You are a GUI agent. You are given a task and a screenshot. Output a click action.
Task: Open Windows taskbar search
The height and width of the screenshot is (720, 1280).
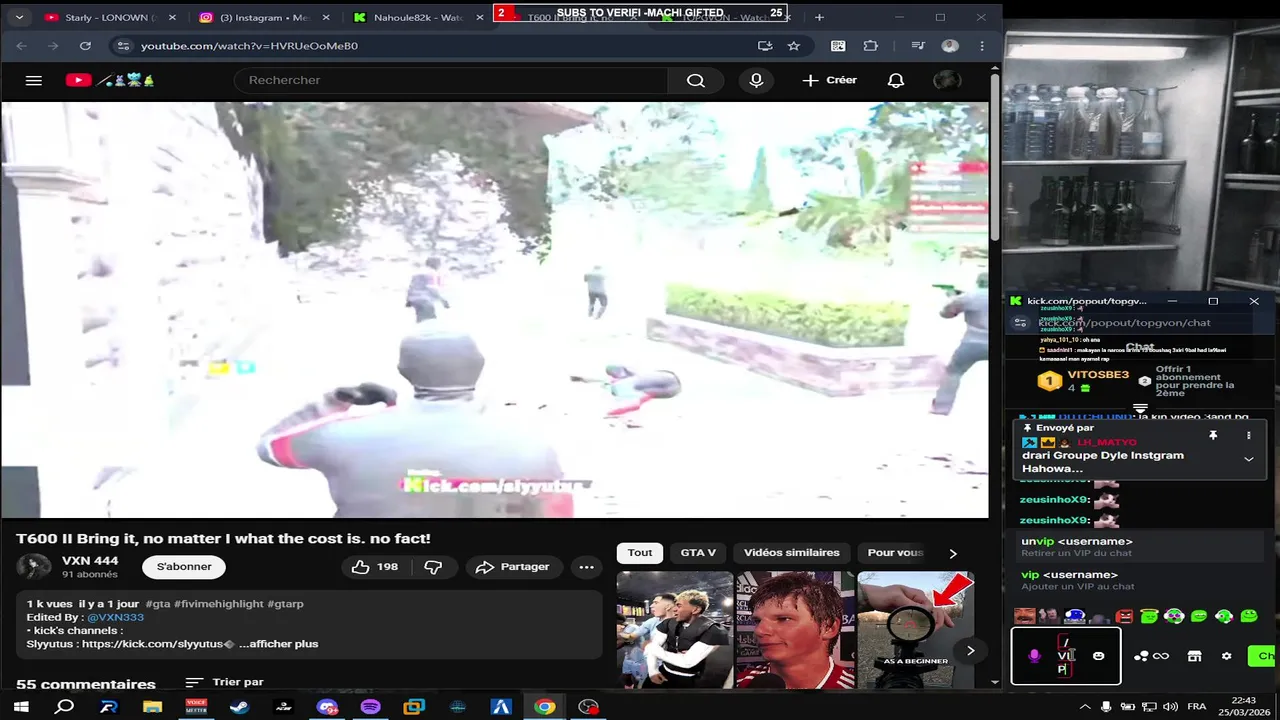64,707
